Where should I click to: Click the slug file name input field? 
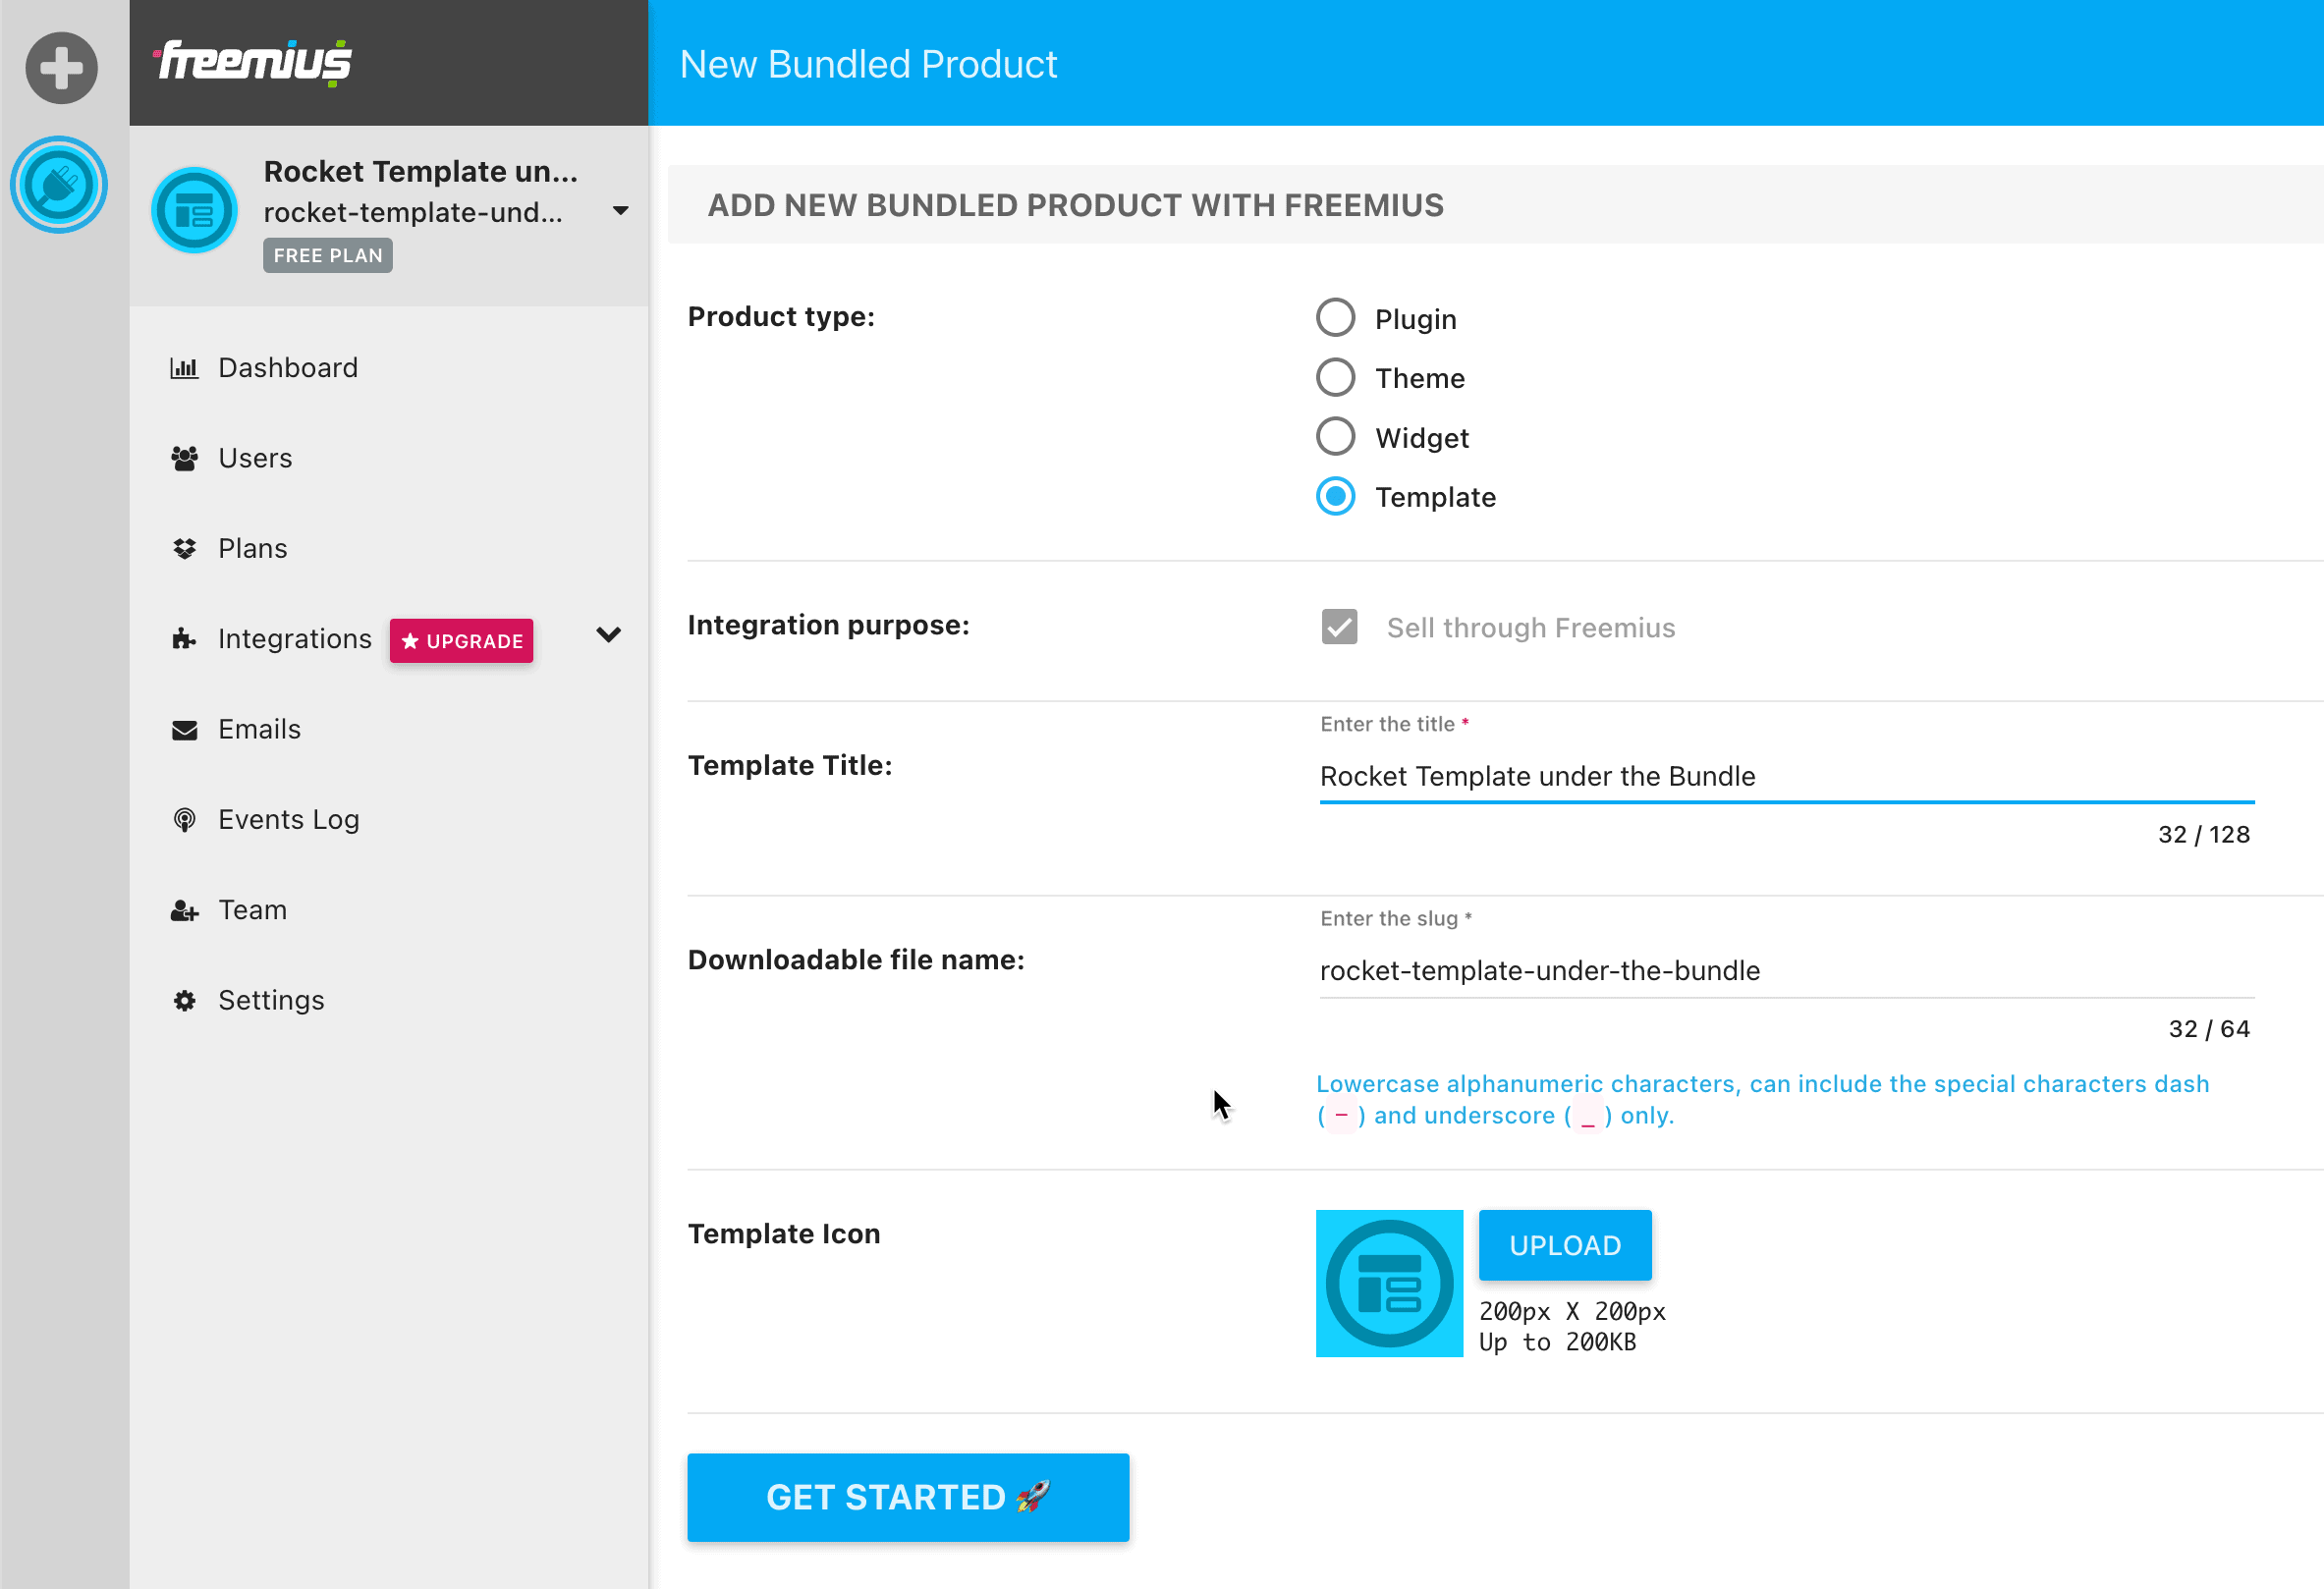click(1786, 970)
